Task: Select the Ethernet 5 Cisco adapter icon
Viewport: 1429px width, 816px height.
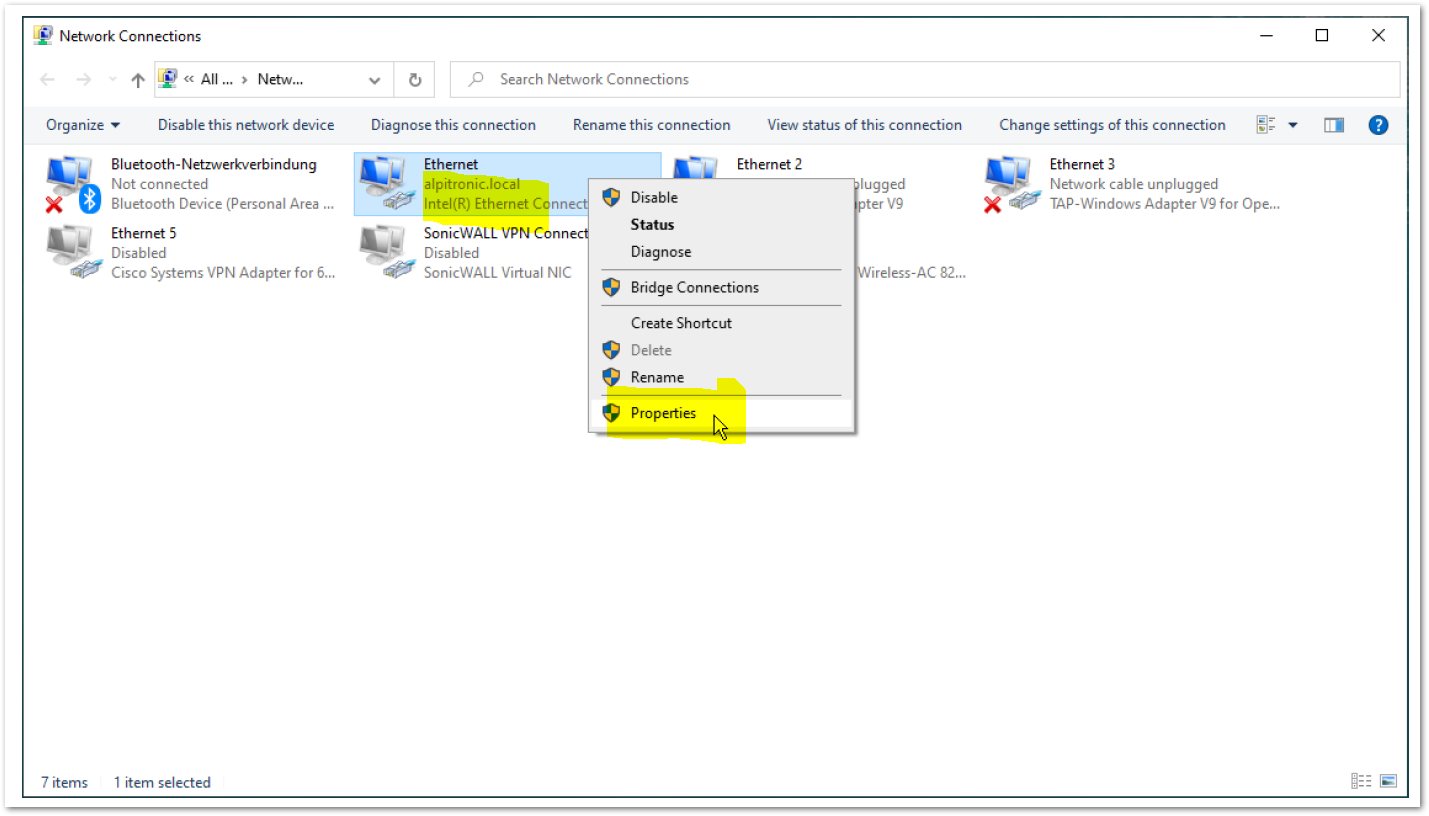Action: pyautogui.click(x=72, y=252)
